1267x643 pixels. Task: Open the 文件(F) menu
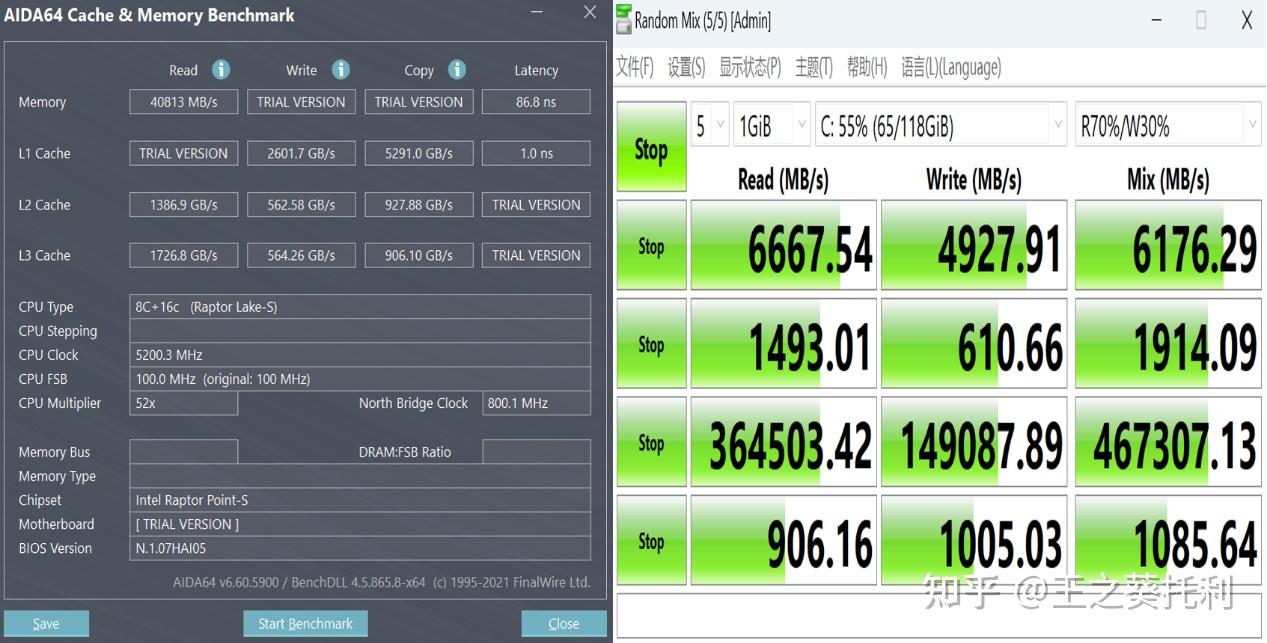tap(634, 67)
